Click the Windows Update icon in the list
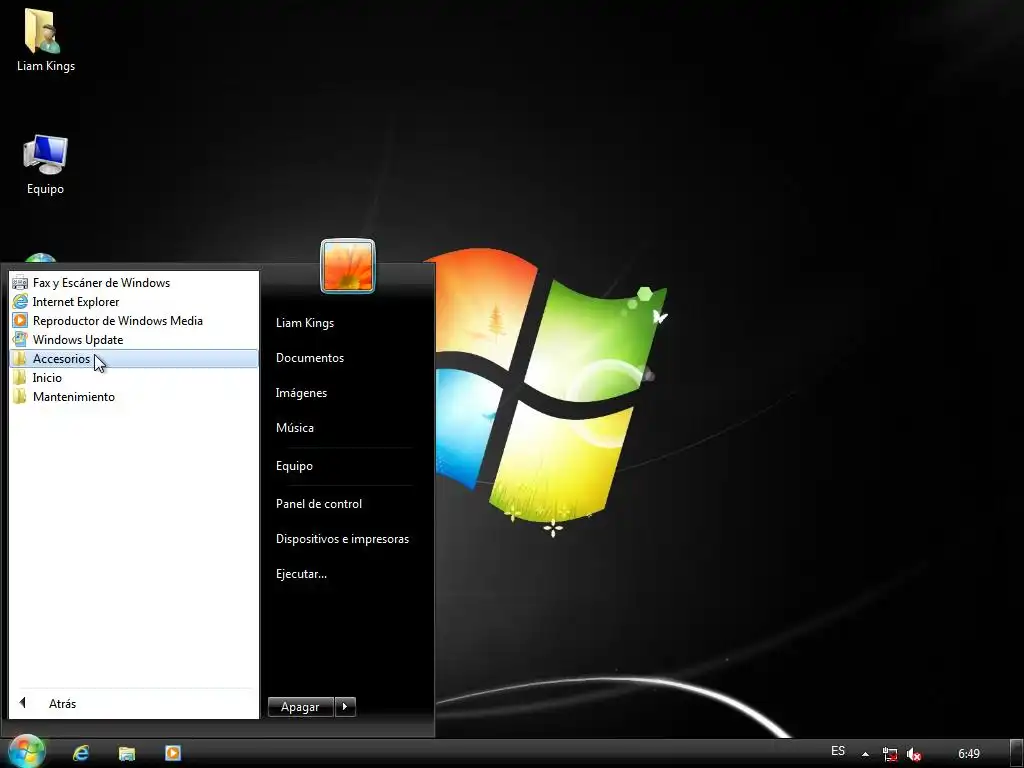Viewport: 1024px width, 768px height. [20, 340]
